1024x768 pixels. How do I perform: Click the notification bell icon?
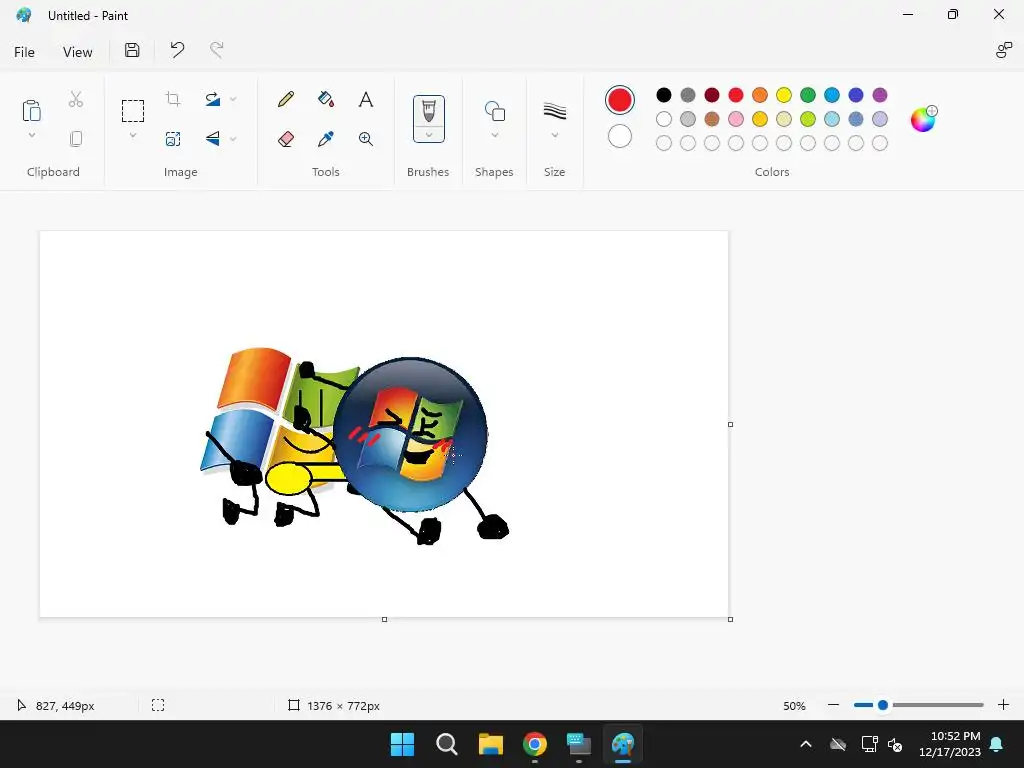[997, 744]
